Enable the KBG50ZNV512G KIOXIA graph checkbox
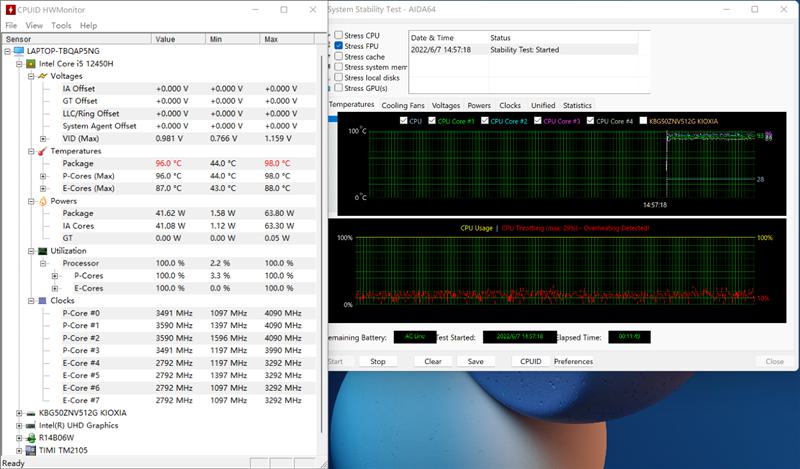The width and height of the screenshot is (800, 469). pos(643,120)
